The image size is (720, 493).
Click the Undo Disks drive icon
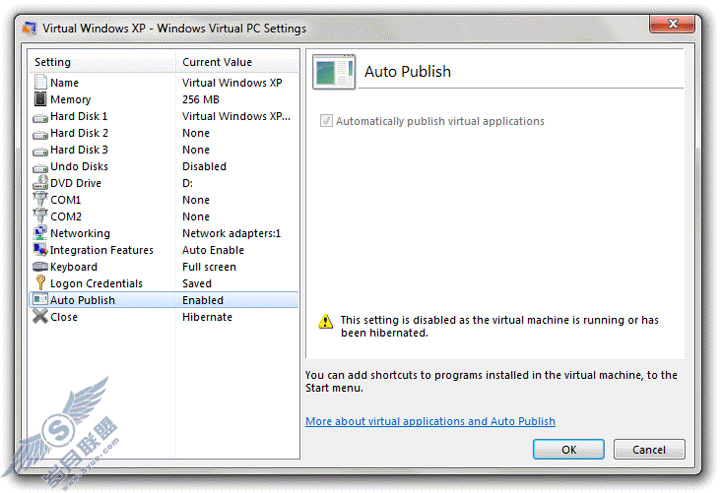40,168
